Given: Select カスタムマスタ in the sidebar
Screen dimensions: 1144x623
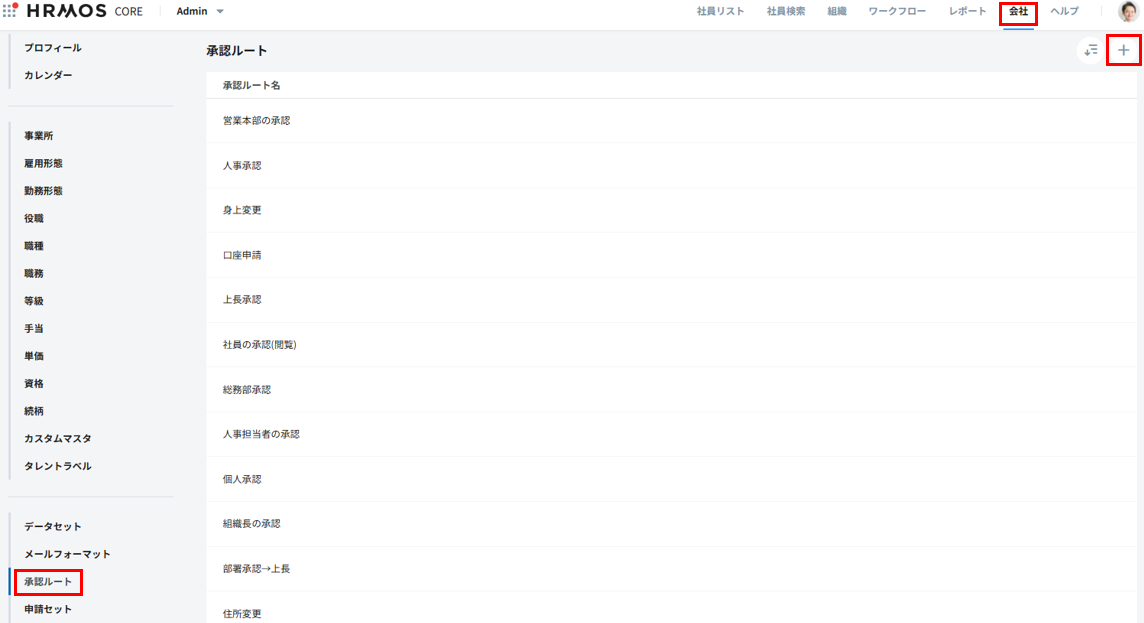Looking at the screenshot, I should [x=58, y=438].
